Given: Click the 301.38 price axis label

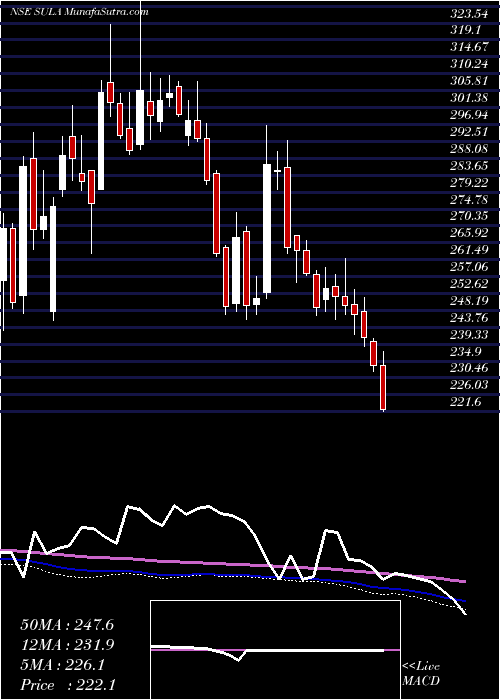Looking at the screenshot, I should point(468,98).
